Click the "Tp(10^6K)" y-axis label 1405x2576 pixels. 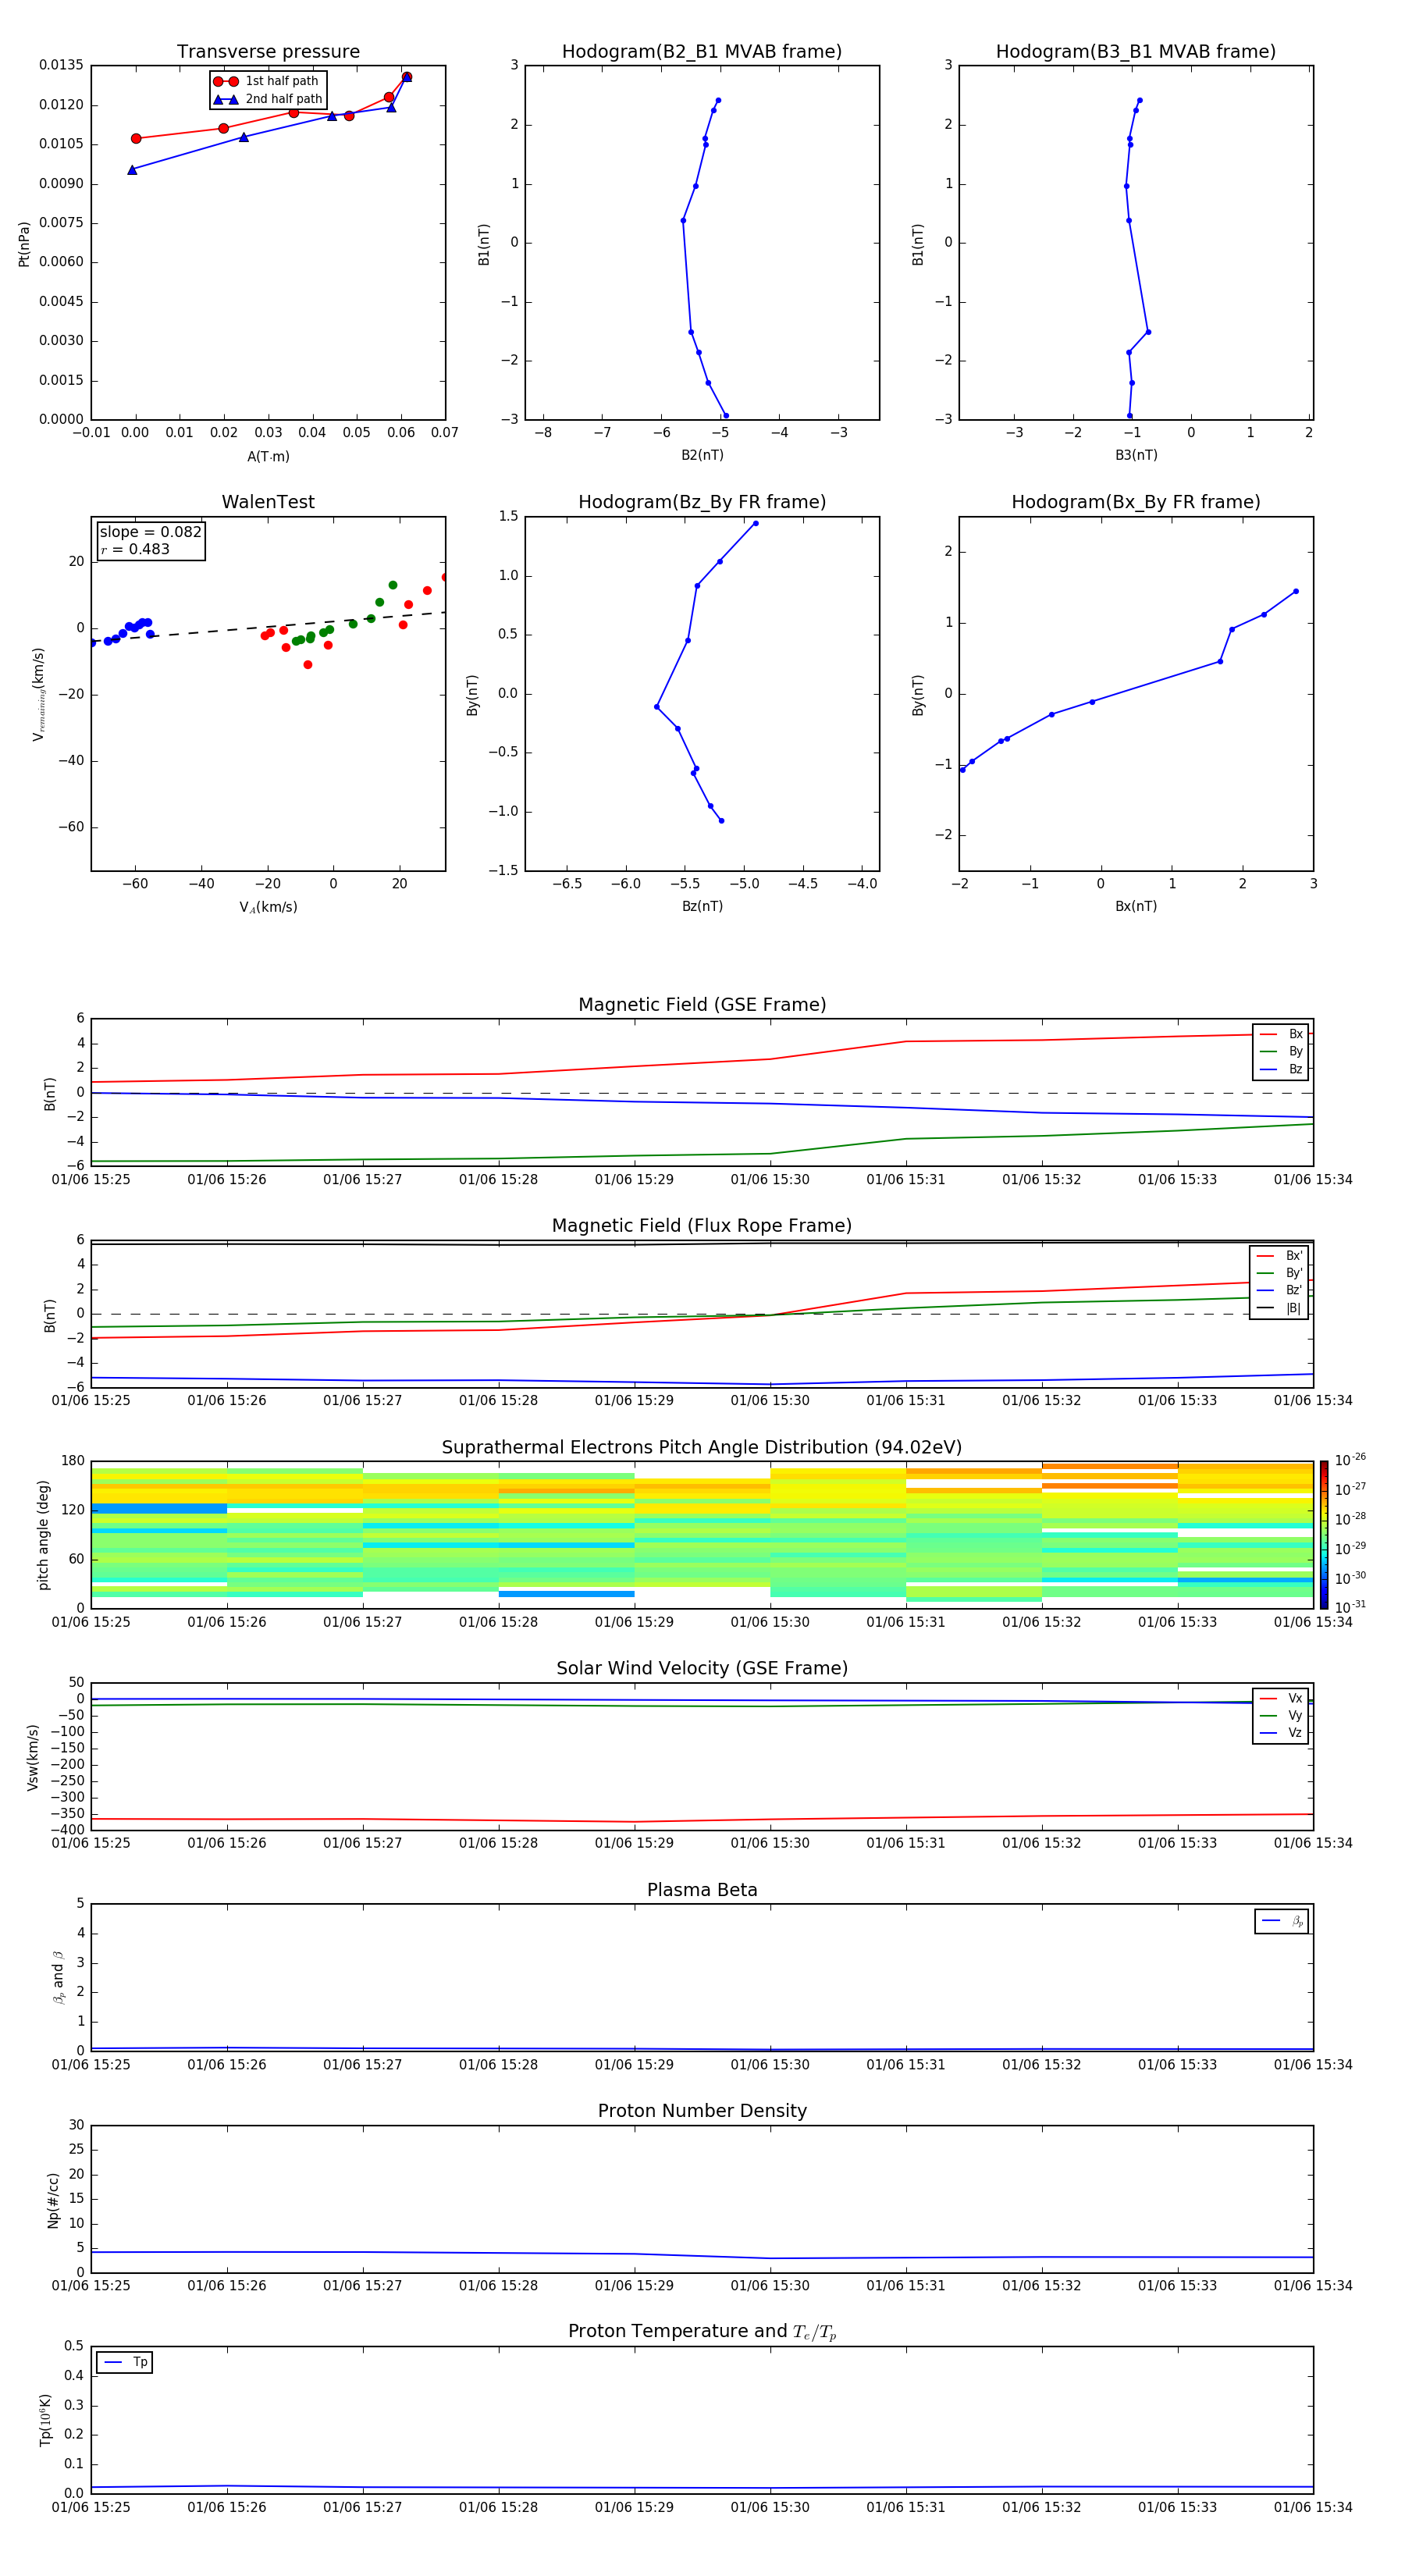click(45, 2420)
